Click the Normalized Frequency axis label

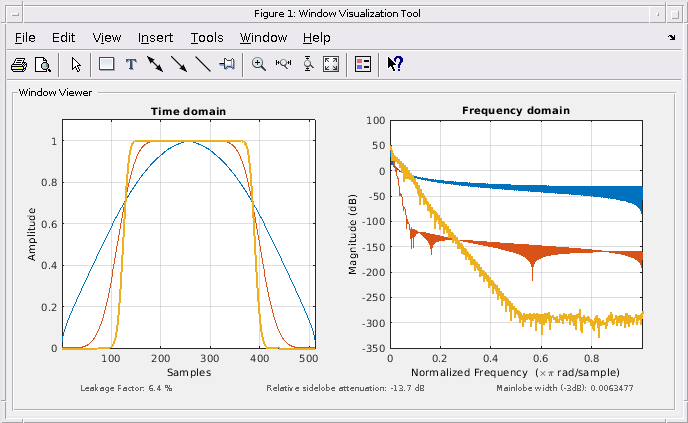515,373
